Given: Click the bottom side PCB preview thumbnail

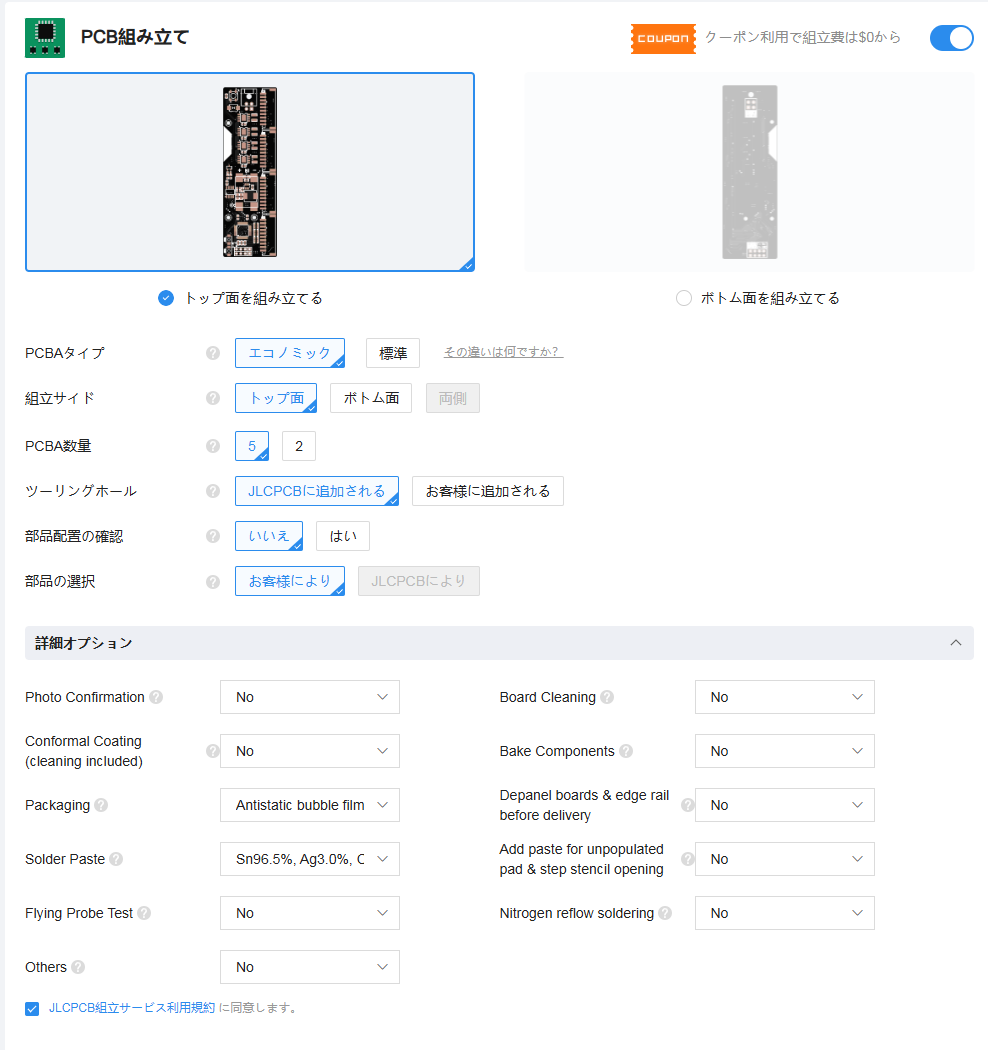Looking at the screenshot, I should 750,172.
